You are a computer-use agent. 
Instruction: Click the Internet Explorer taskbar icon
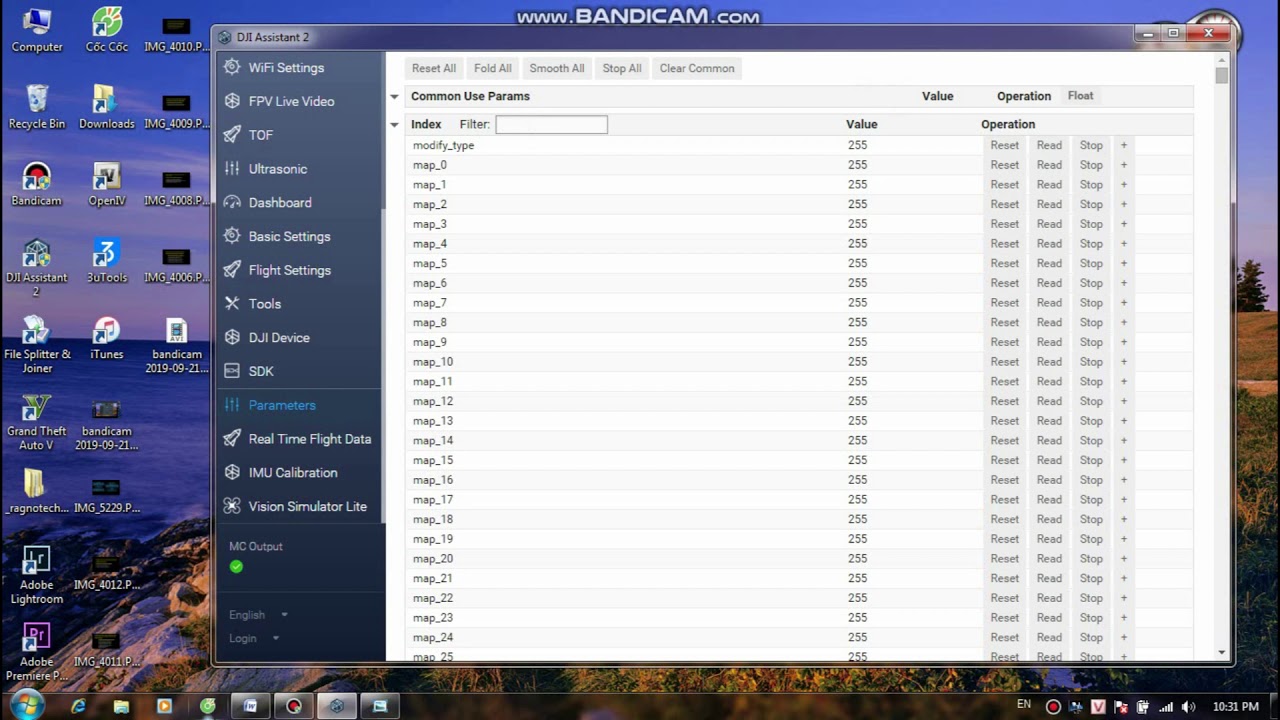point(78,706)
